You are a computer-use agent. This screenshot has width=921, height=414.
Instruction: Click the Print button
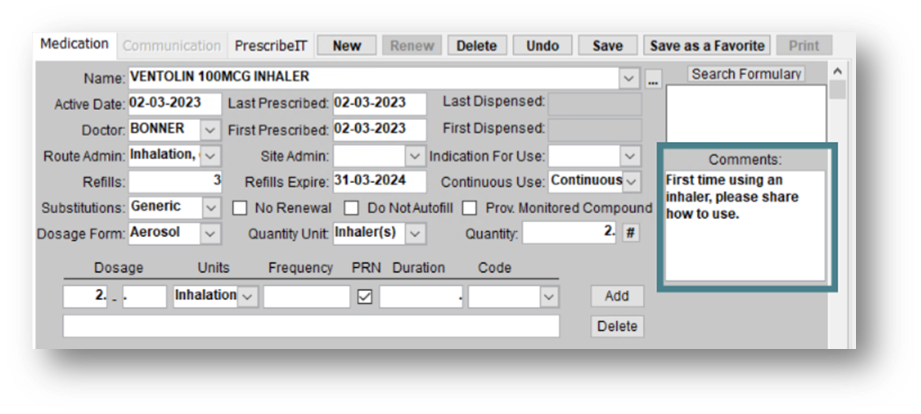pyautogui.click(x=804, y=46)
